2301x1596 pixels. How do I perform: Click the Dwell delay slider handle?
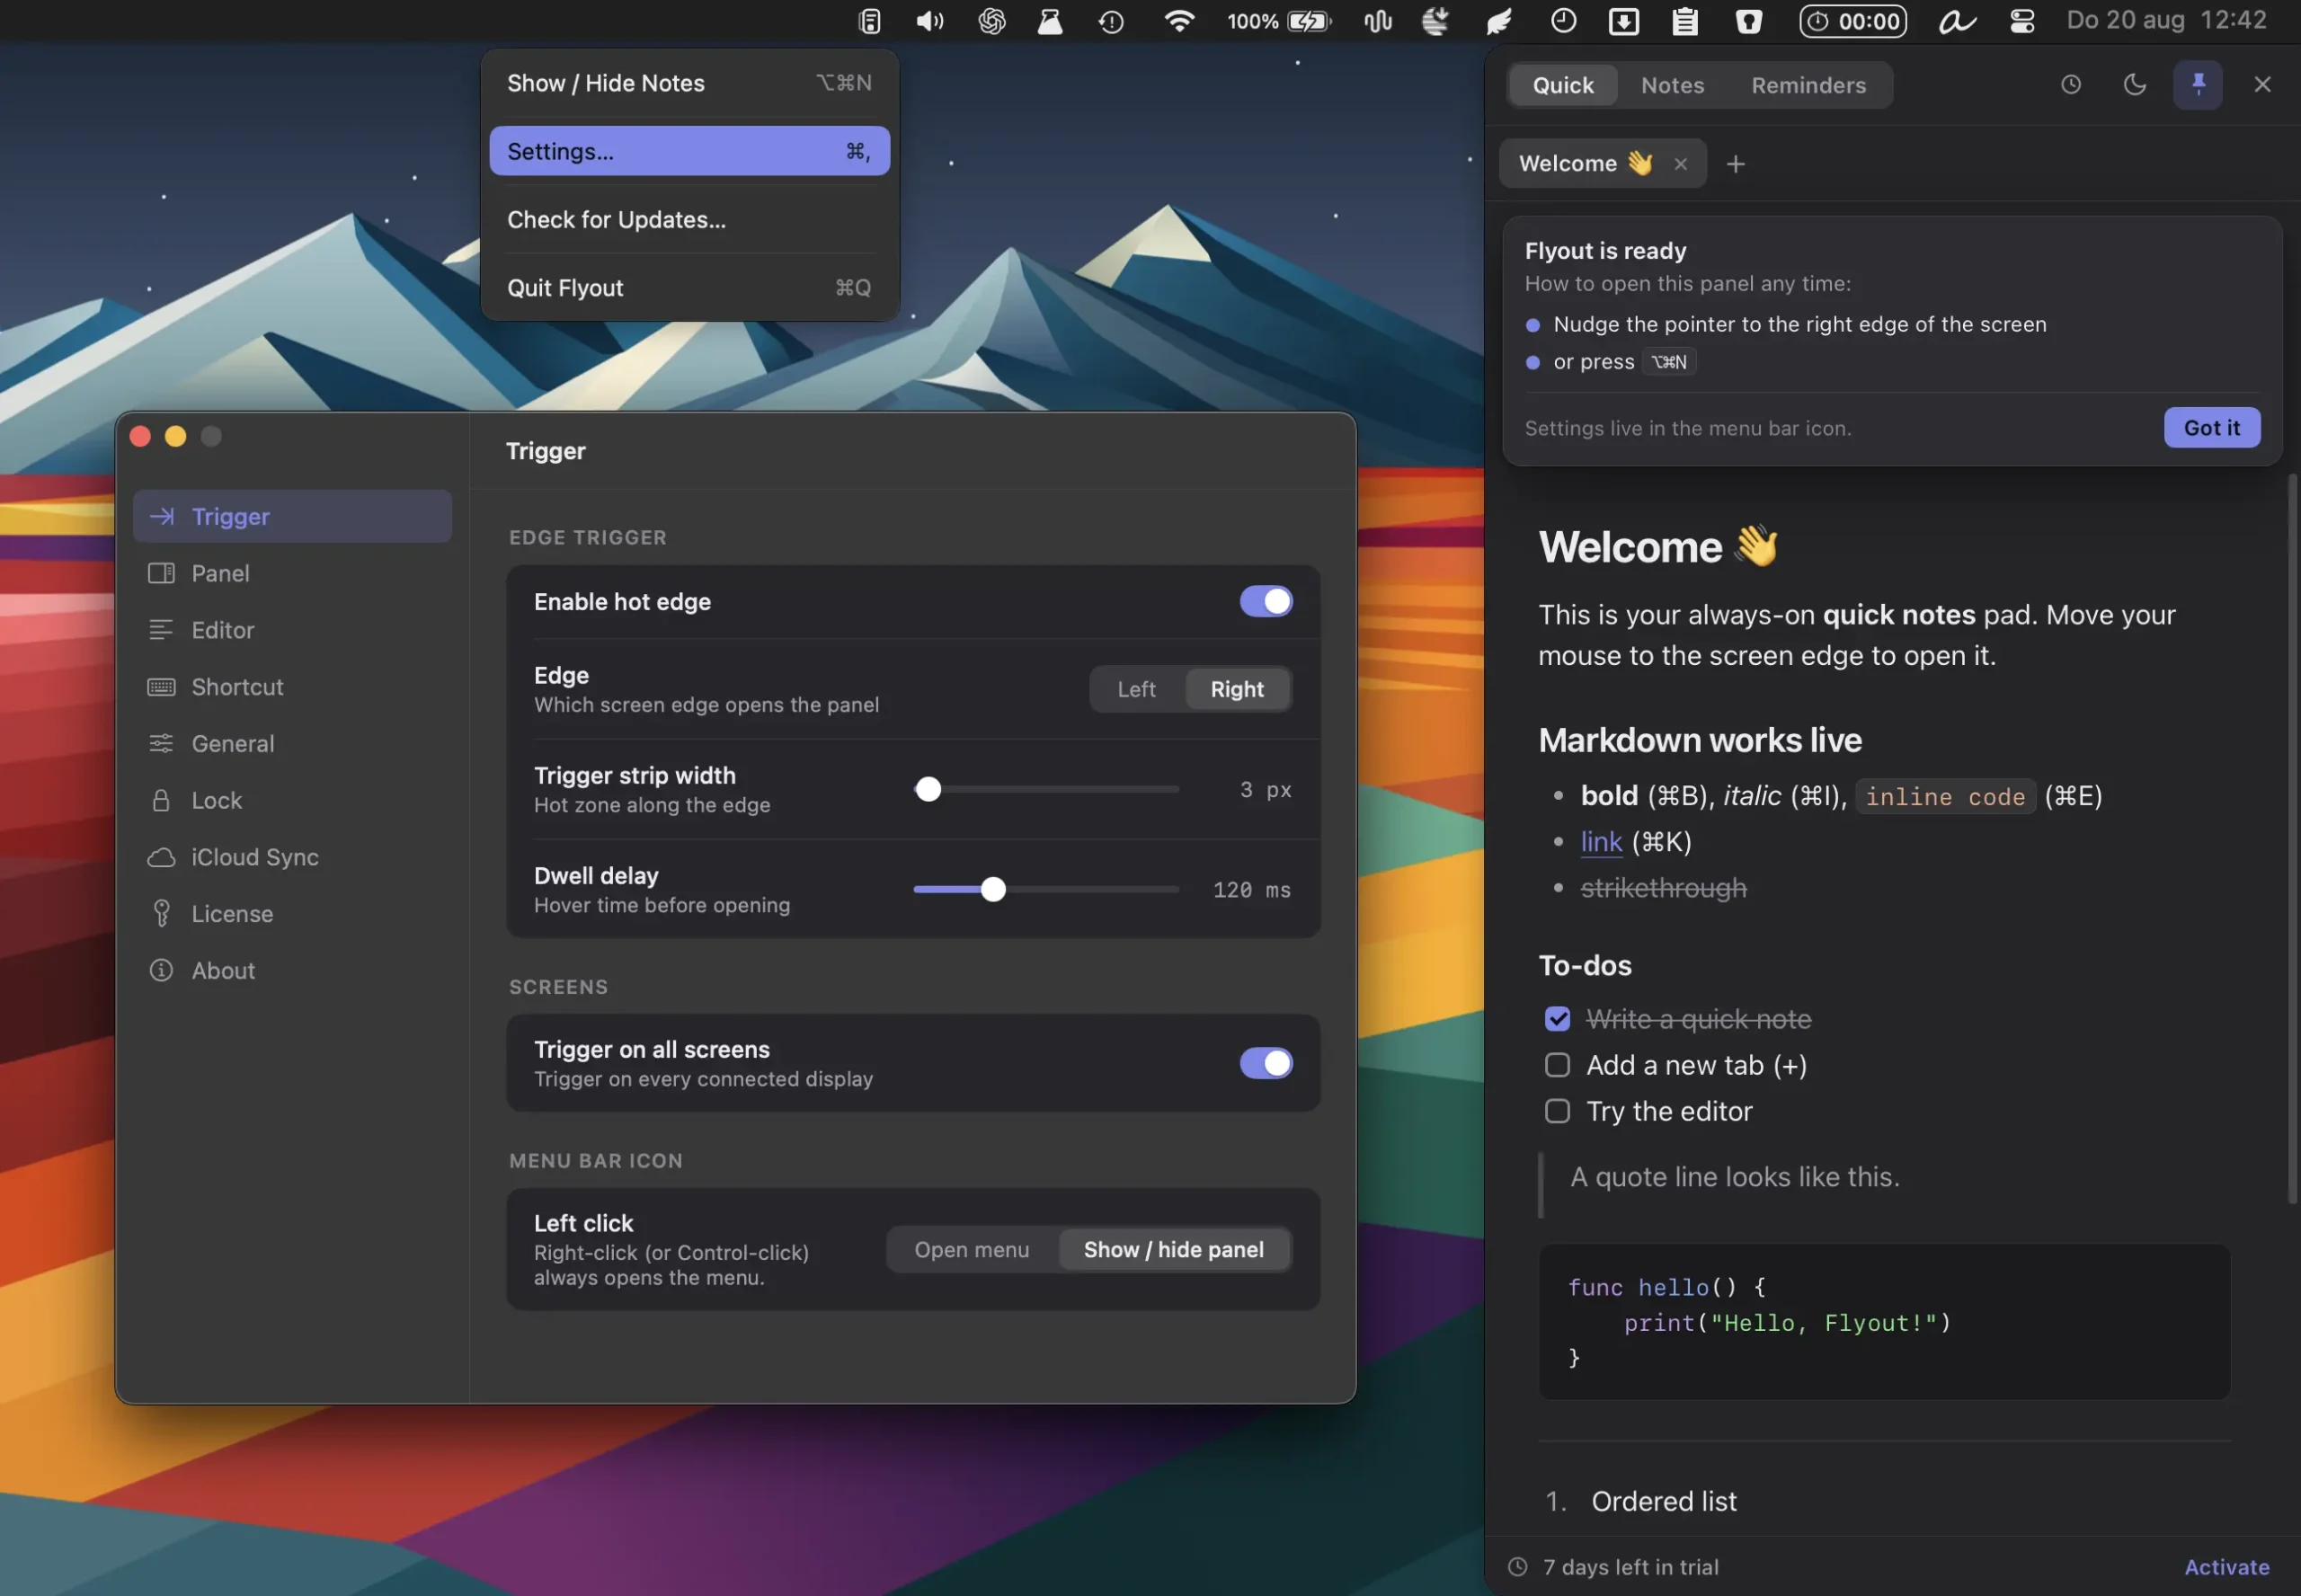(993, 889)
